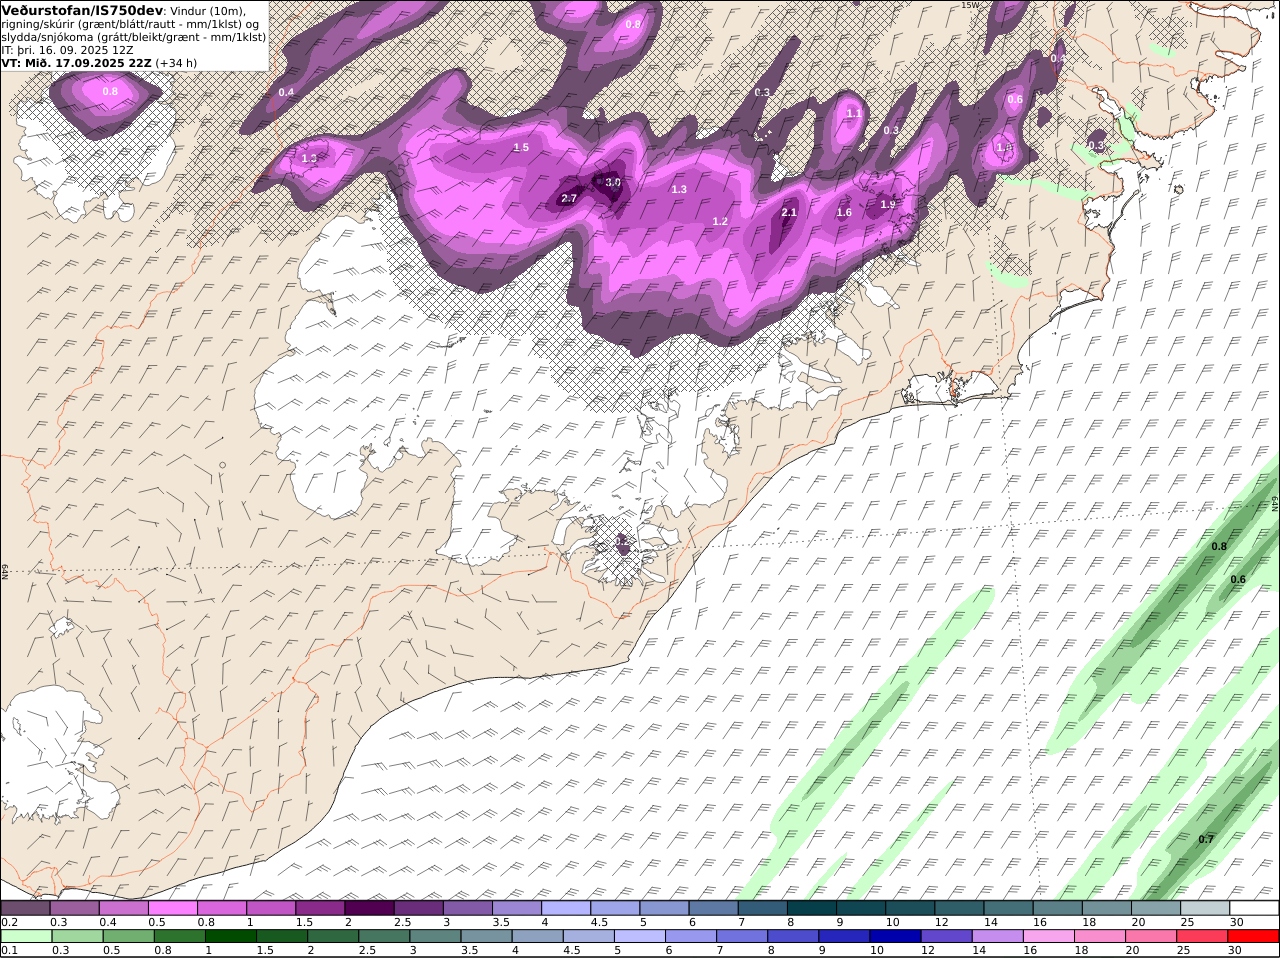Click the 3.0 snowfall maximum label
This screenshot has height=958, width=1280.
(612, 182)
